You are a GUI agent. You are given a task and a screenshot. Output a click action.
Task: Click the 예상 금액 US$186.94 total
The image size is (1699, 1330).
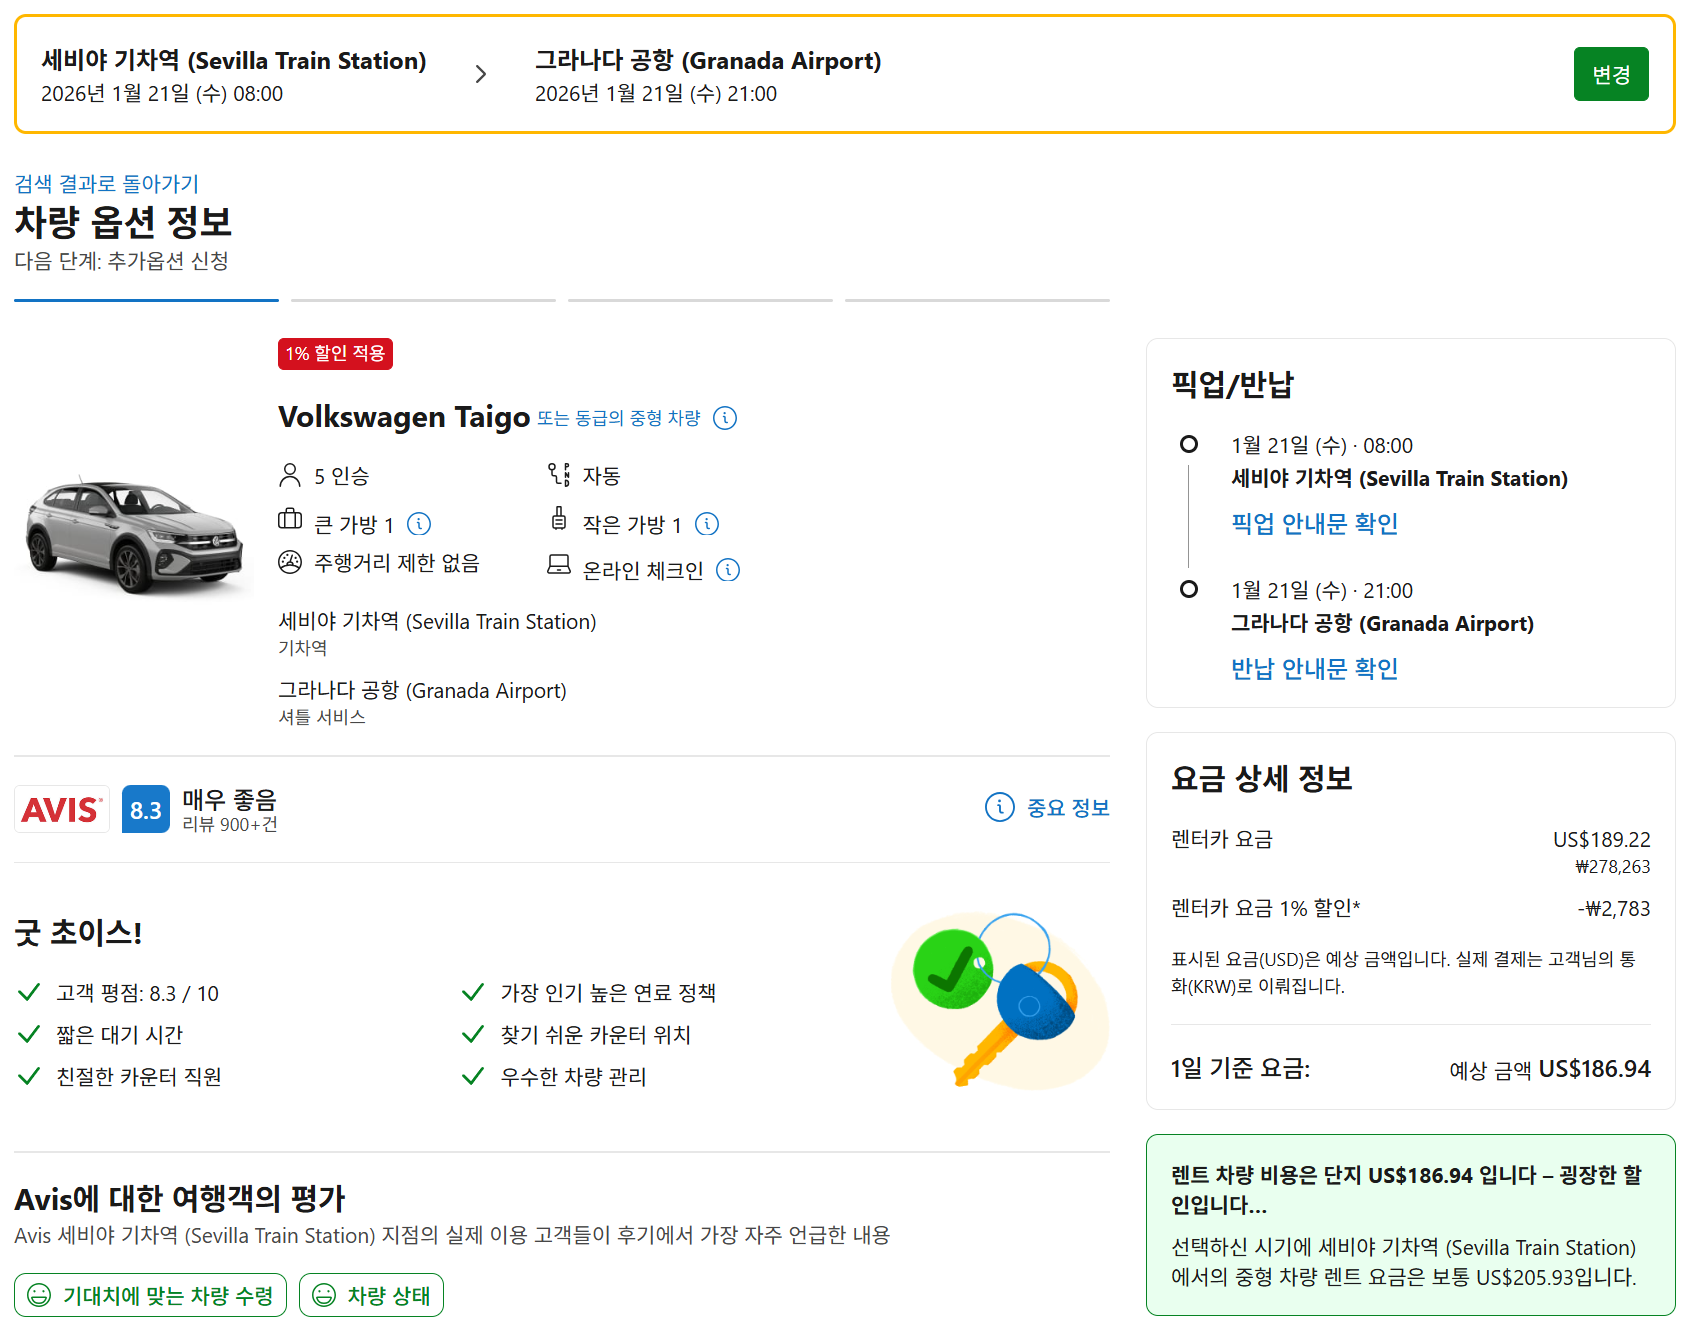(1550, 1069)
